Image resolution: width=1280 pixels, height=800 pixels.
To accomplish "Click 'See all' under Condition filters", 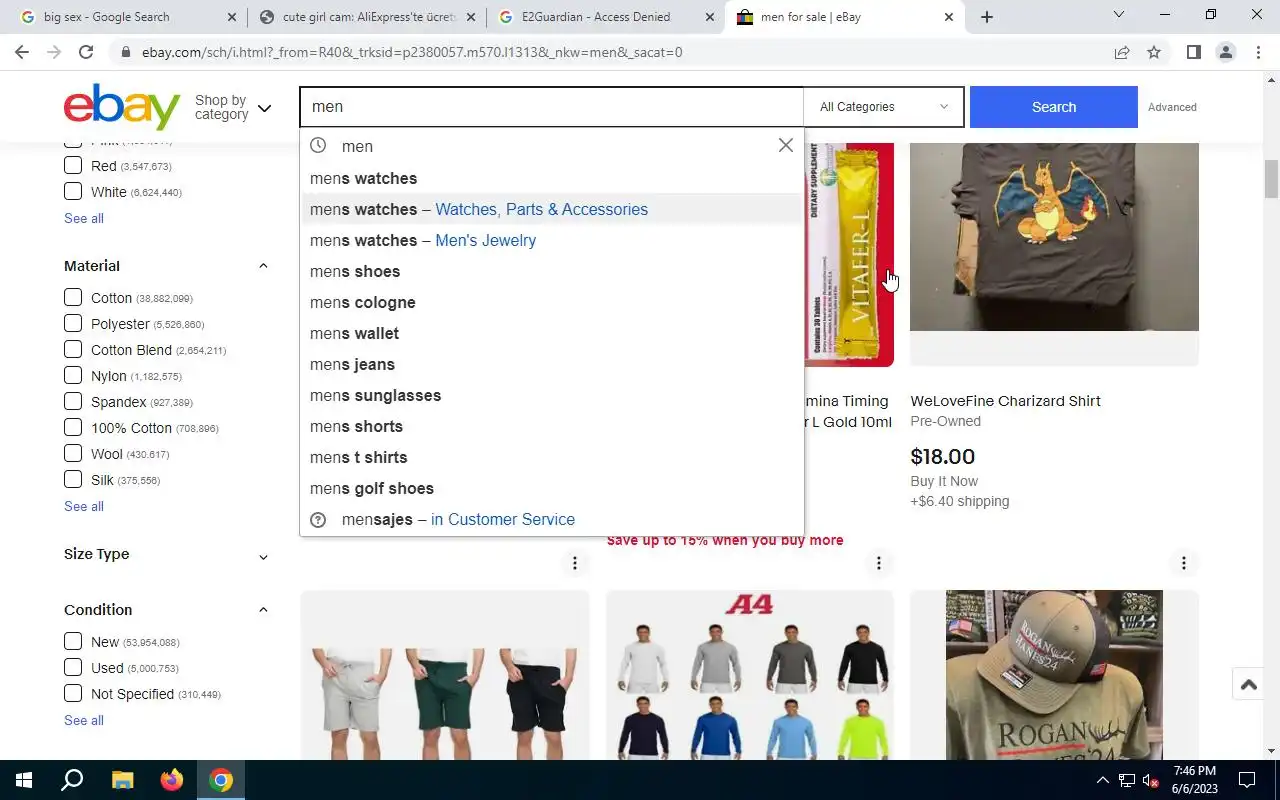I will pos(84,720).
